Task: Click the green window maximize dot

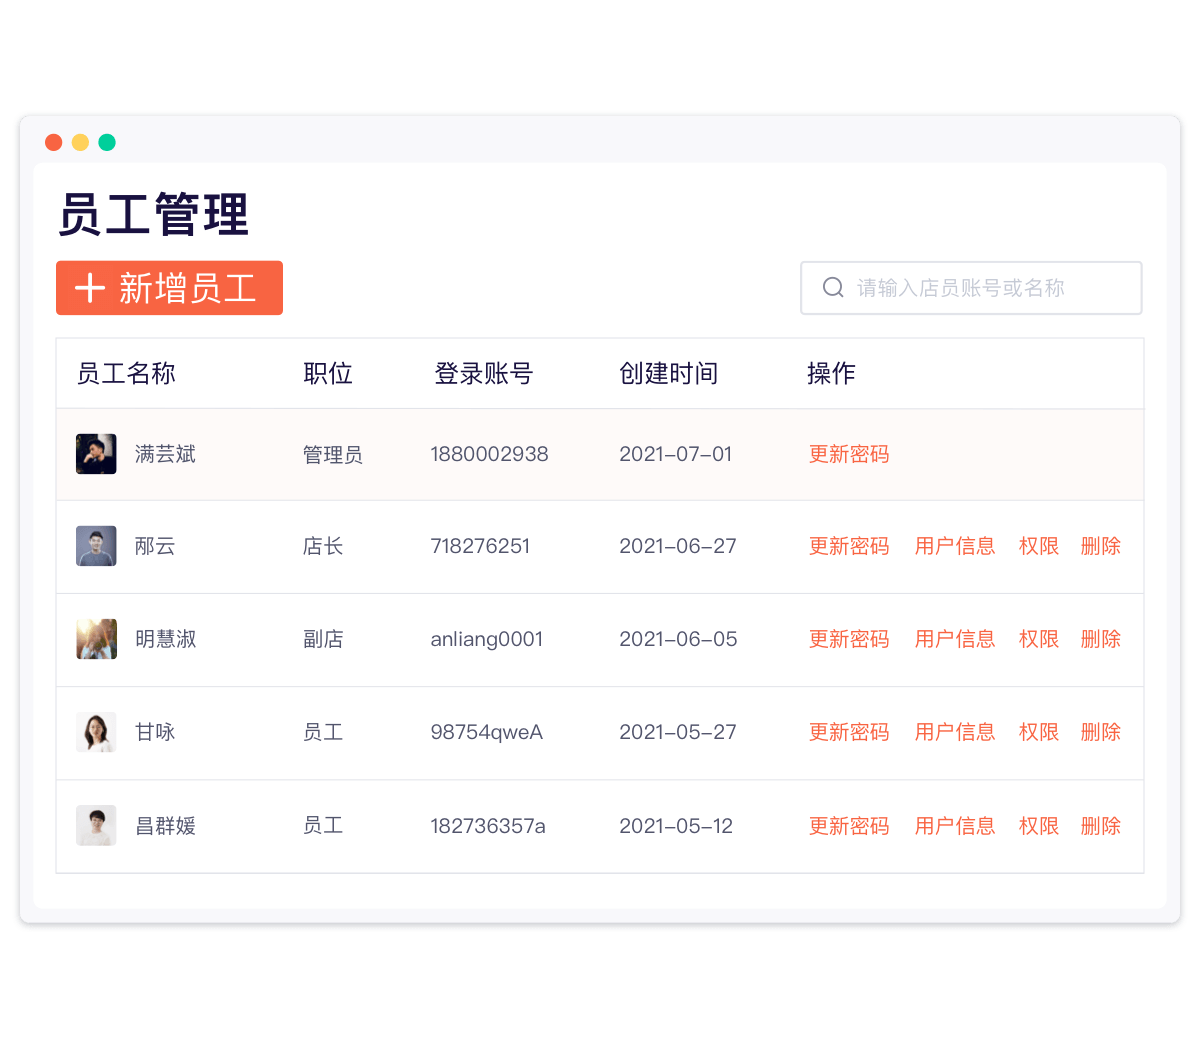Action: (107, 142)
